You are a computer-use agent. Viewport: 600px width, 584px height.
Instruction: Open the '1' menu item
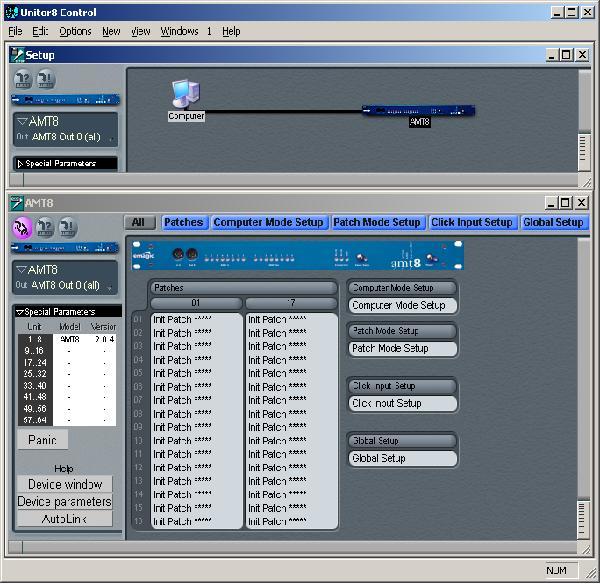point(209,31)
